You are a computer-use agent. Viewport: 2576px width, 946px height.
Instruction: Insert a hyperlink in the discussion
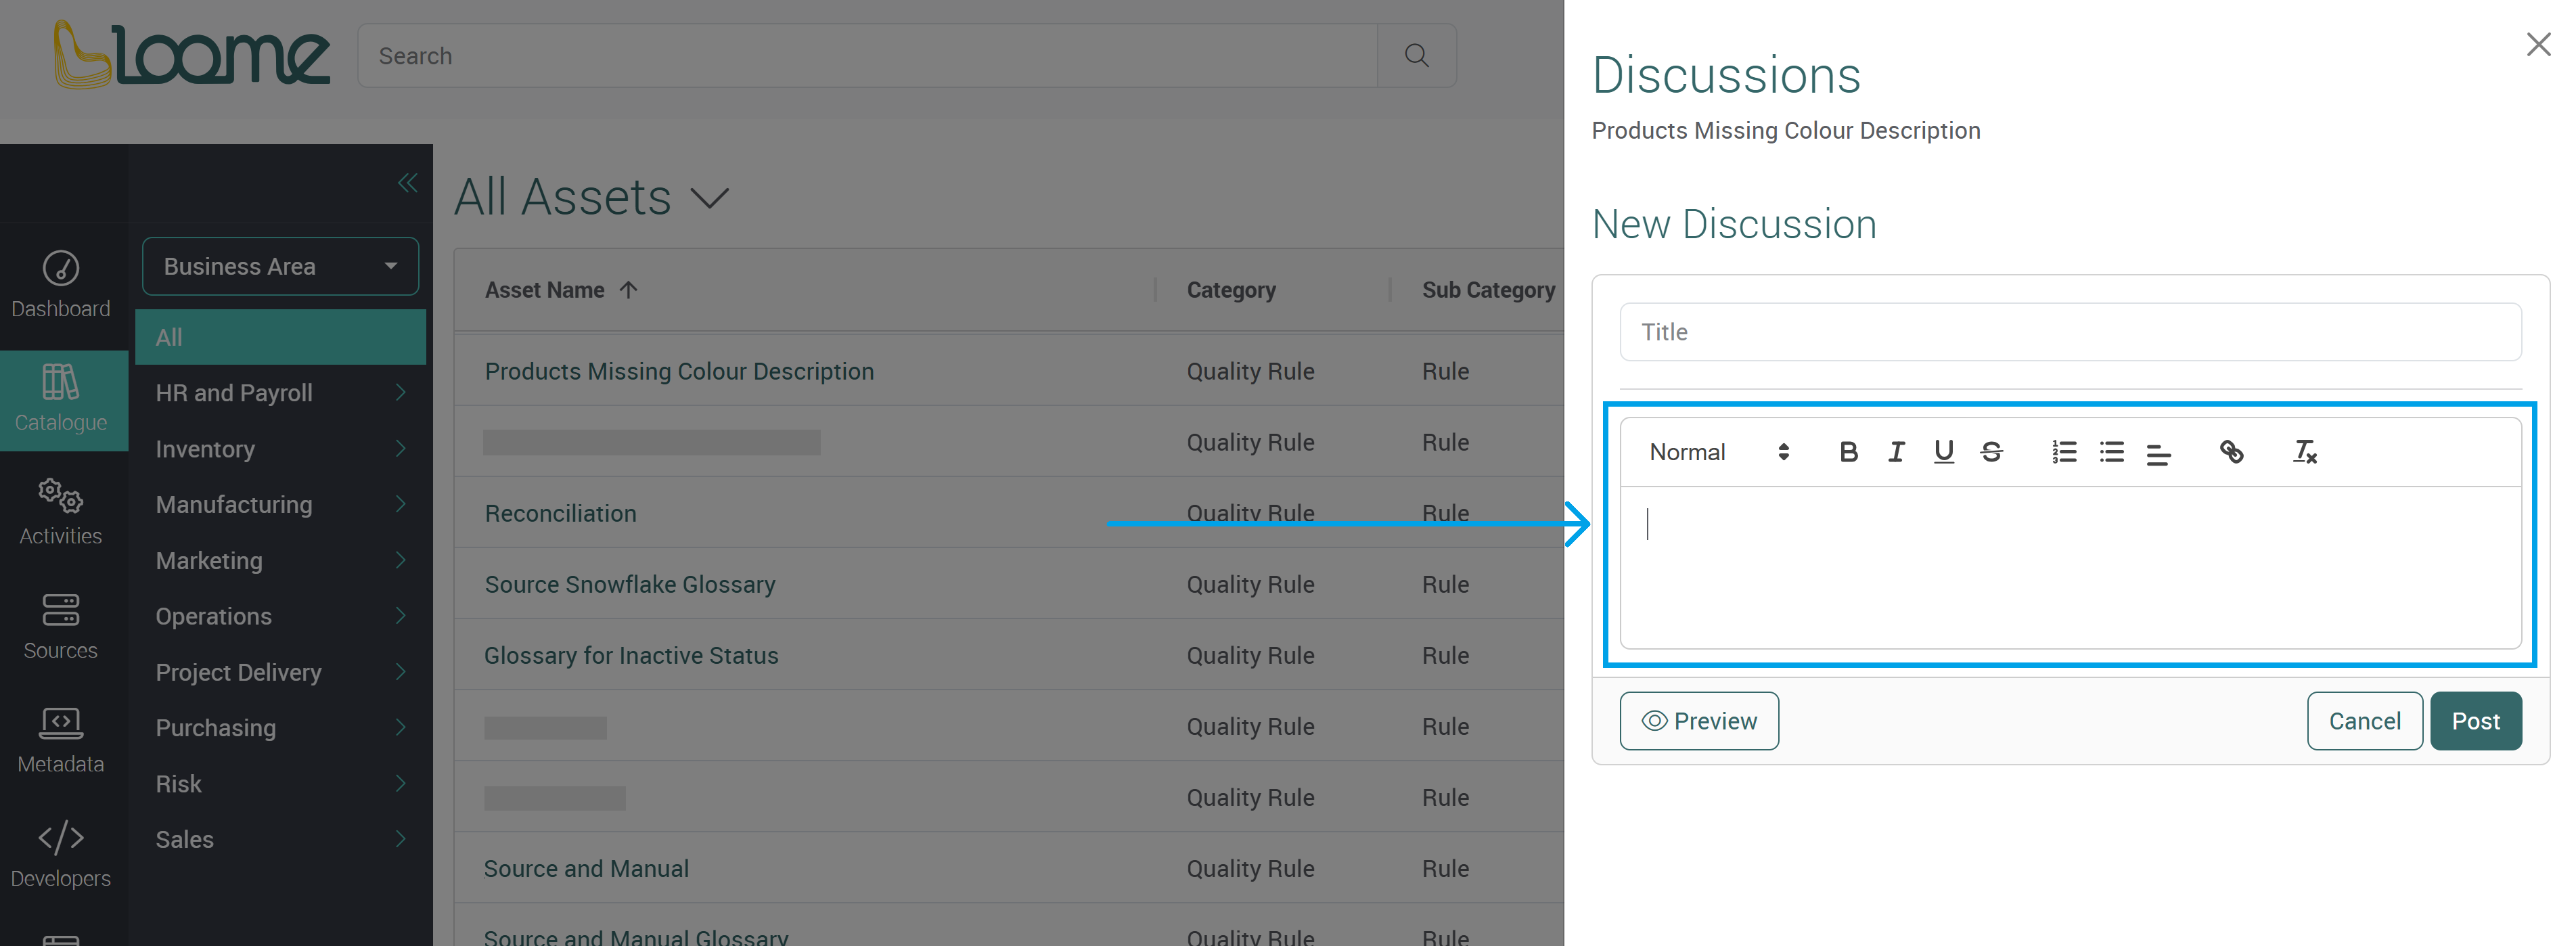[2231, 452]
